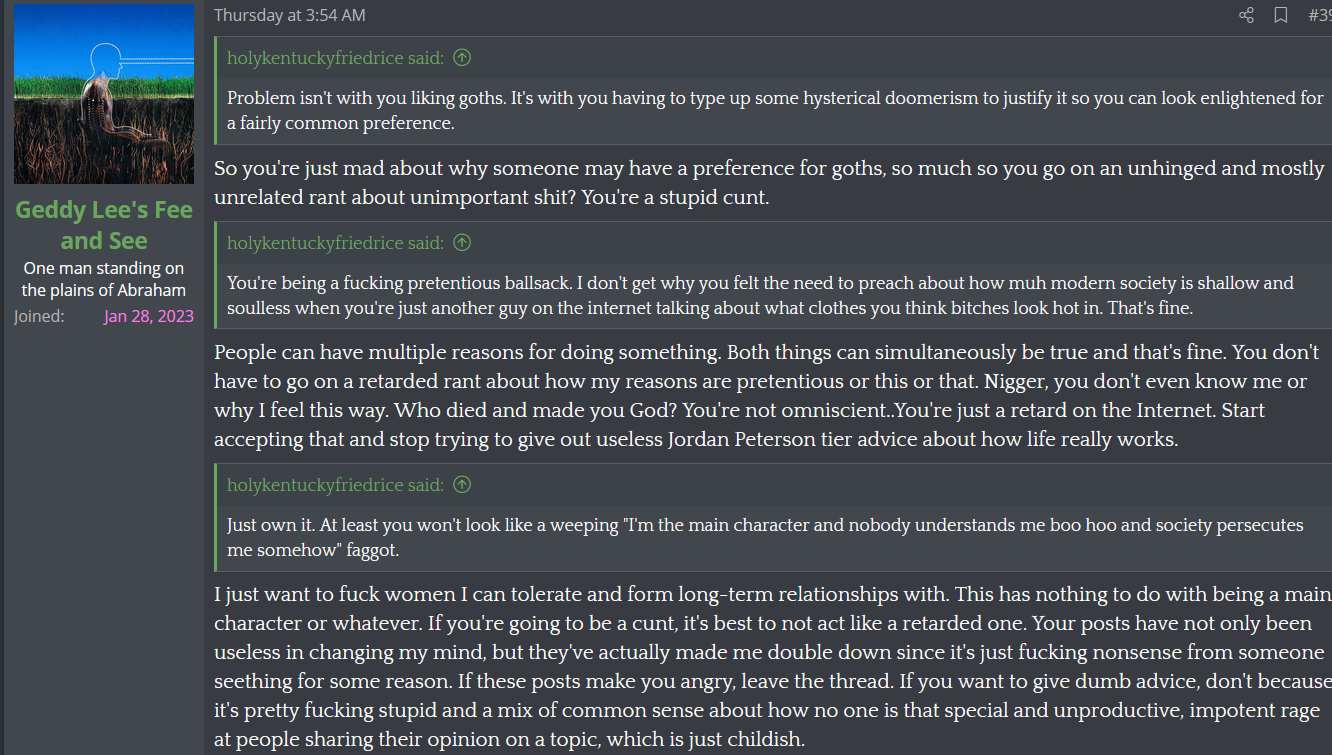Open post number #39 permalink
Image resolution: width=1332 pixels, height=755 pixels.
click(x=1319, y=15)
